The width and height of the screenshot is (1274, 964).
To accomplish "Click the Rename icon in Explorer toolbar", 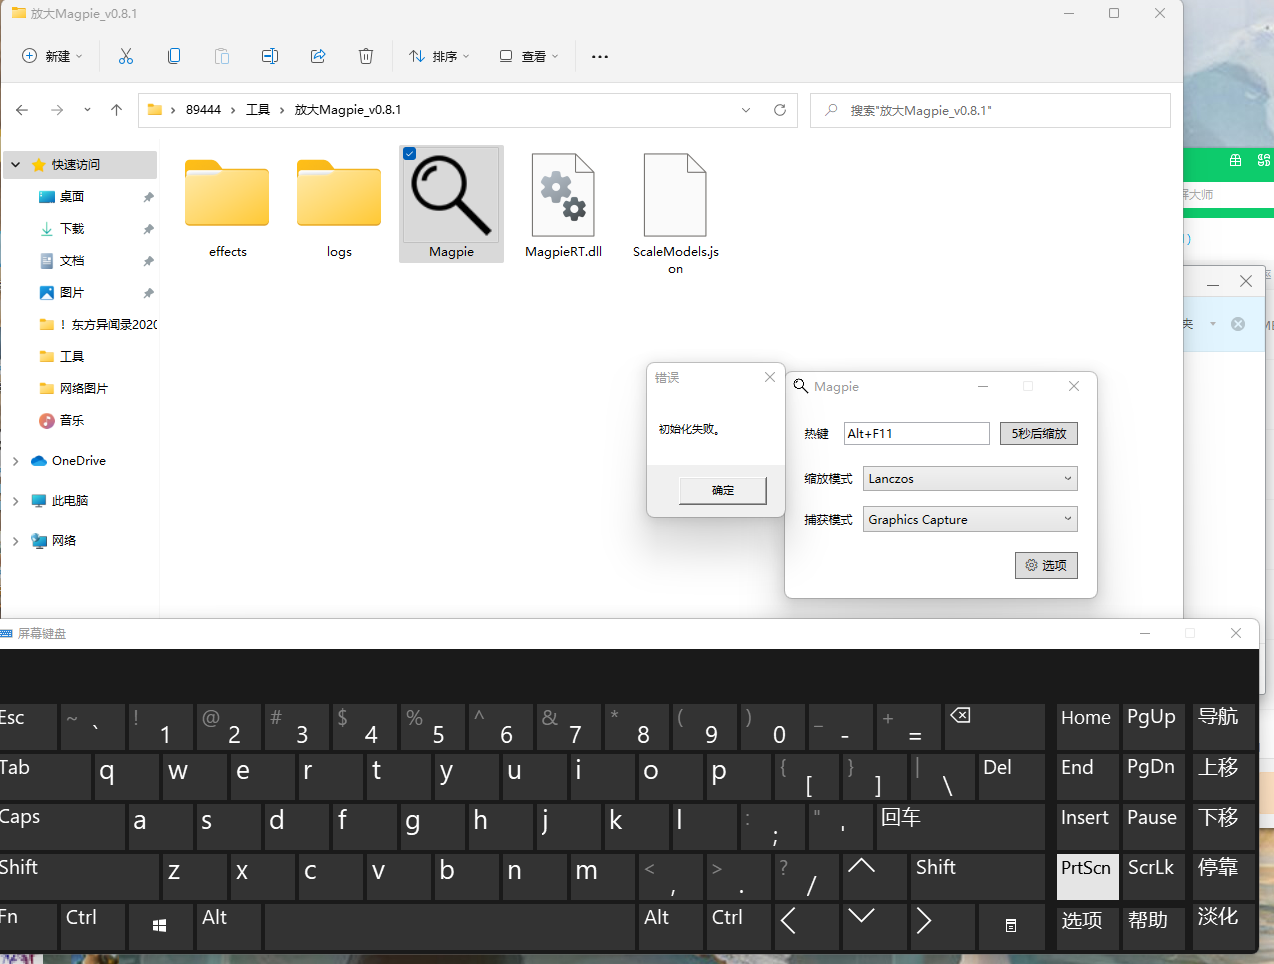I will pyautogui.click(x=270, y=56).
